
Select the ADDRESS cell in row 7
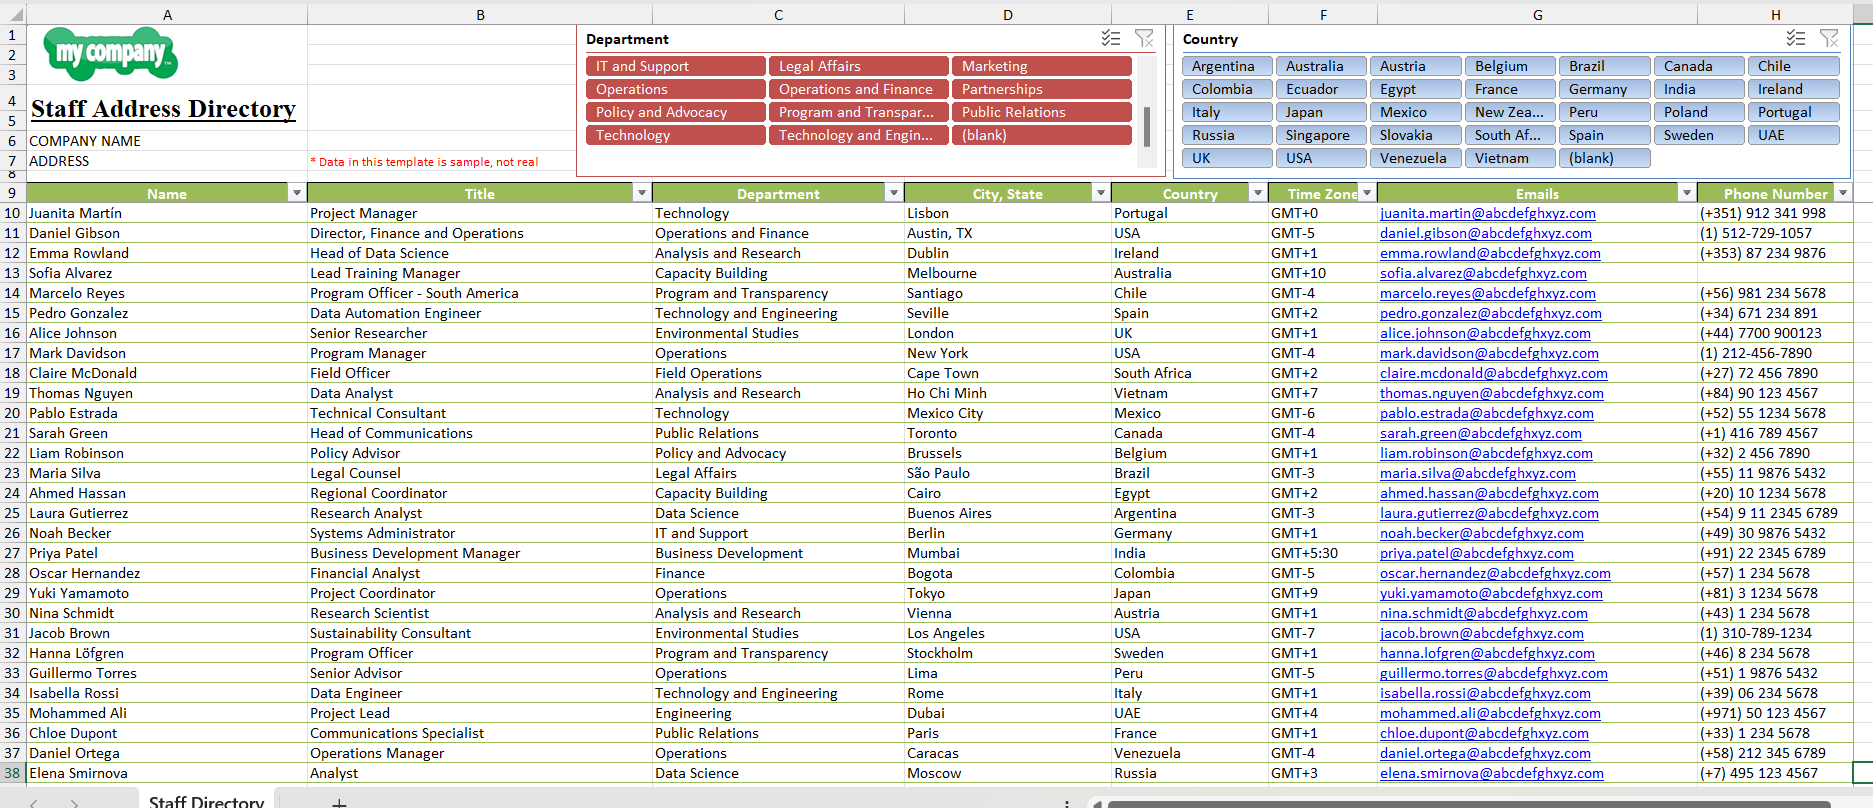[167, 161]
